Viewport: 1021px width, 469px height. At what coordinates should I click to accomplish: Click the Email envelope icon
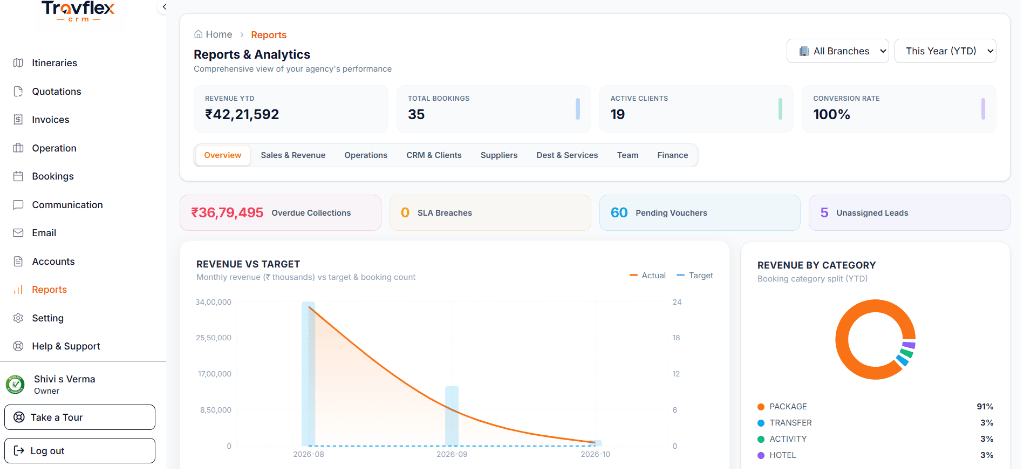click(18, 233)
